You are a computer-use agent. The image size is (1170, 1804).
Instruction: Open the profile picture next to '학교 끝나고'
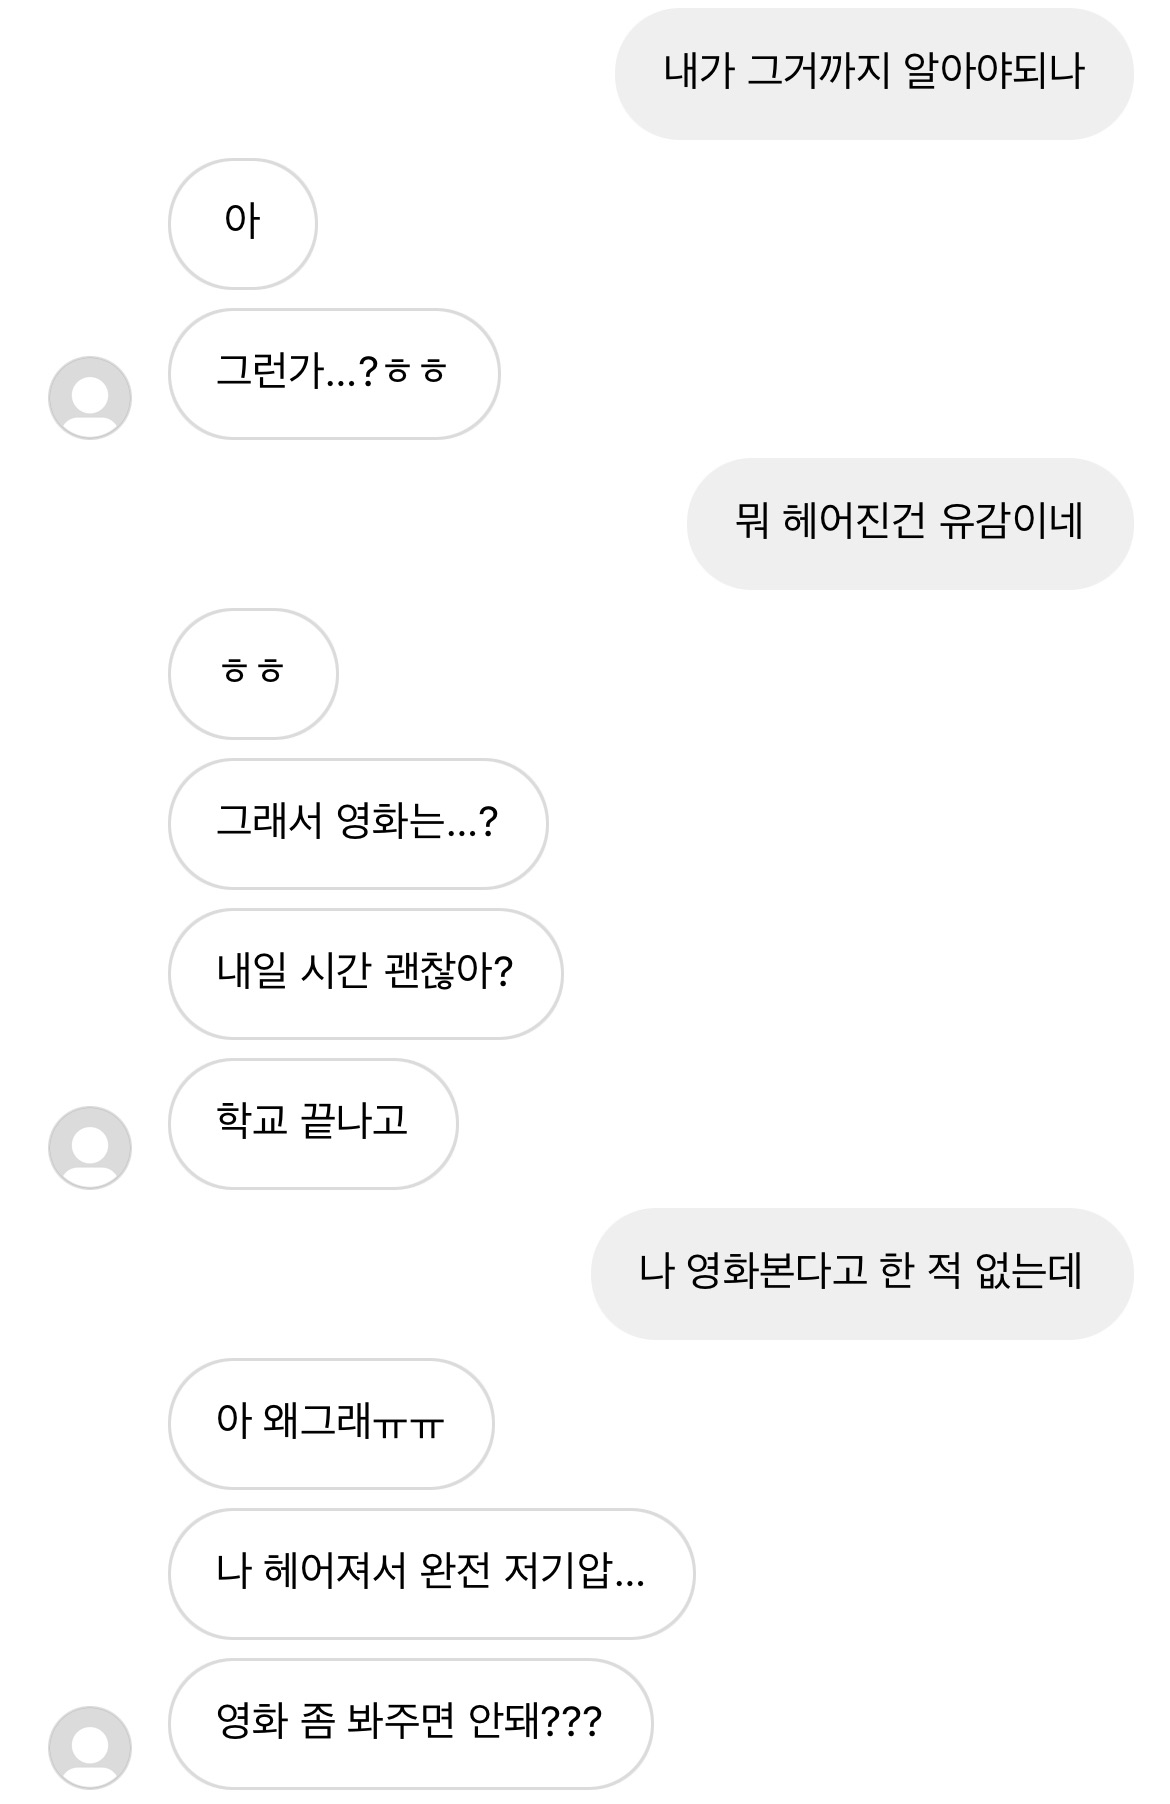click(90, 1147)
